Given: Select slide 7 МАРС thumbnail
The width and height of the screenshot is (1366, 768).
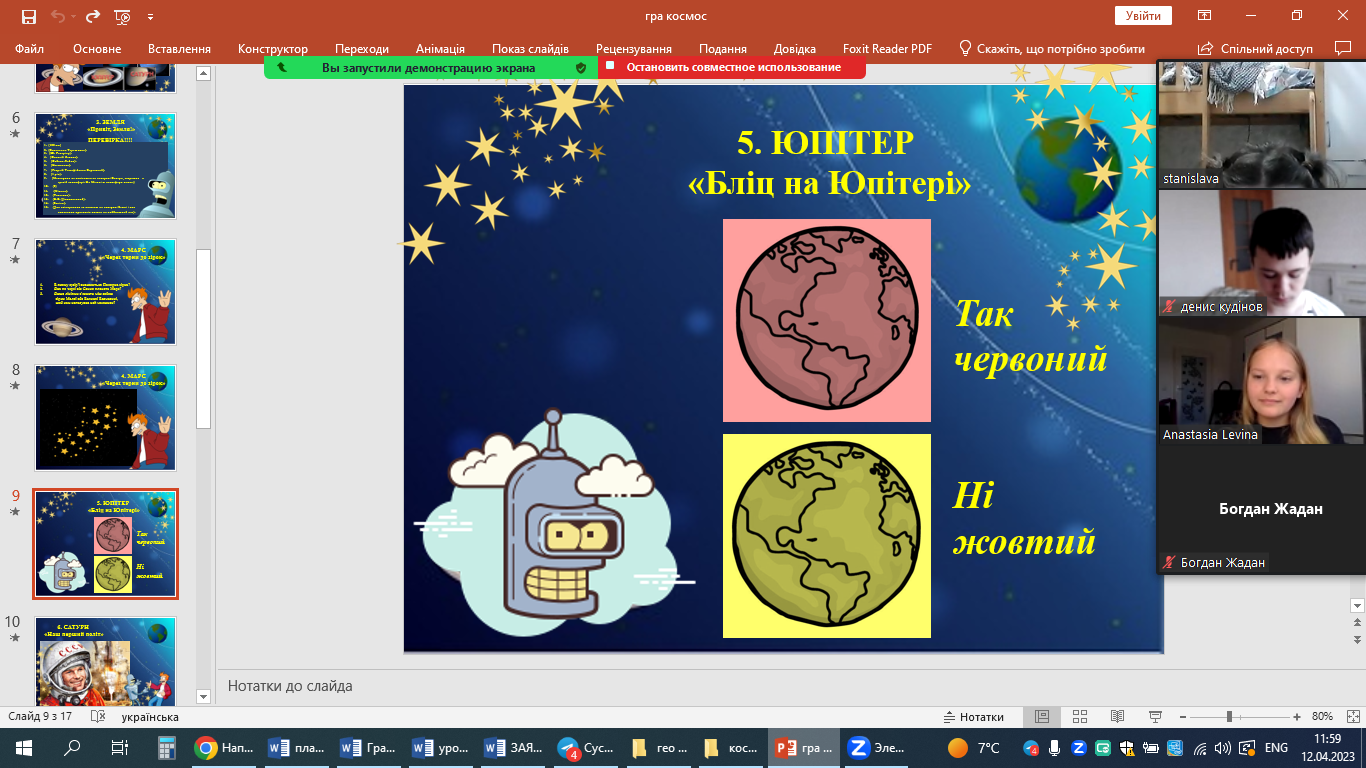Looking at the screenshot, I should [106, 292].
